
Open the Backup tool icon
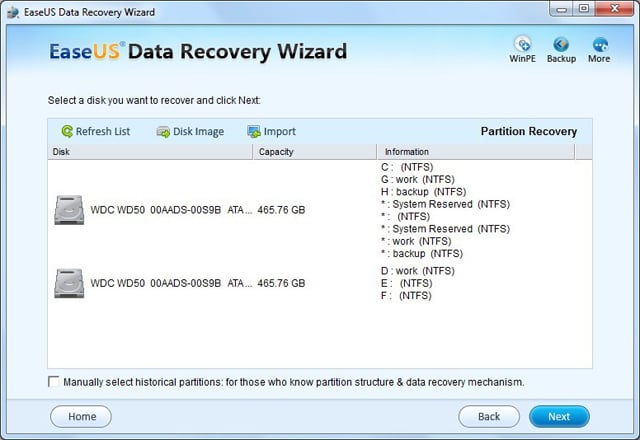click(561, 44)
